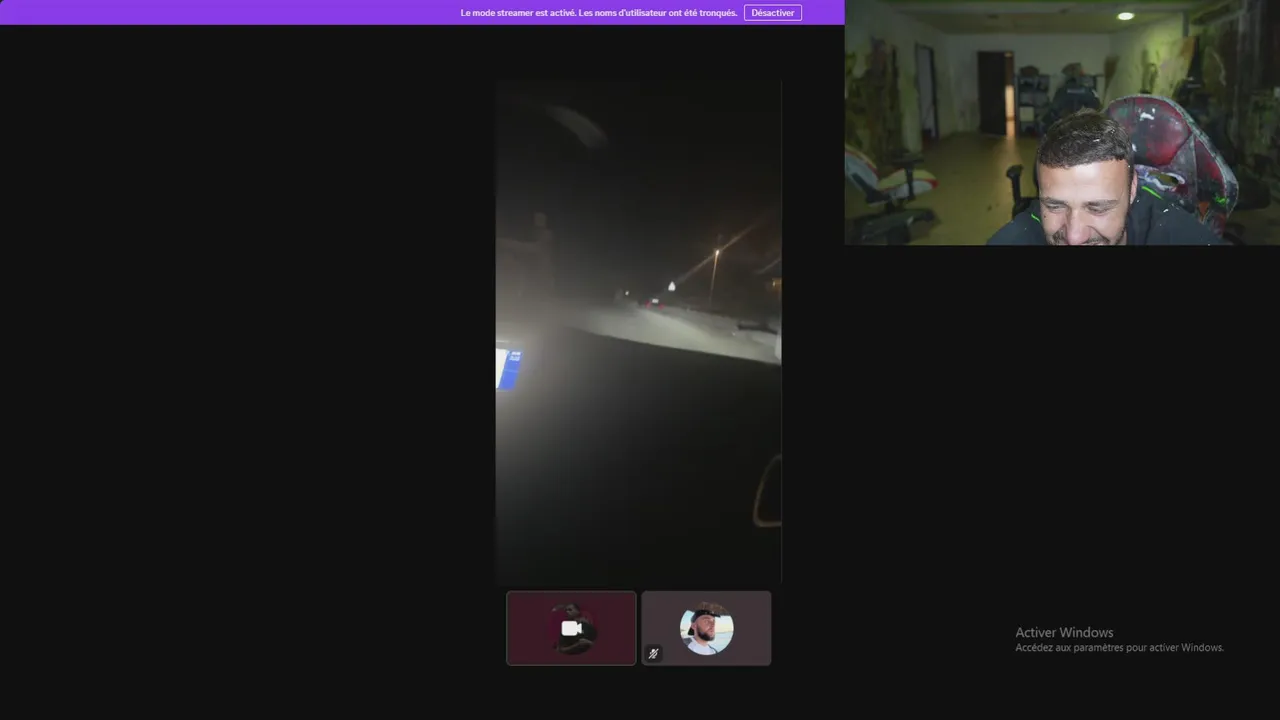Click the streamer mode active banner text
The height and width of the screenshot is (720, 1280).
pos(598,13)
